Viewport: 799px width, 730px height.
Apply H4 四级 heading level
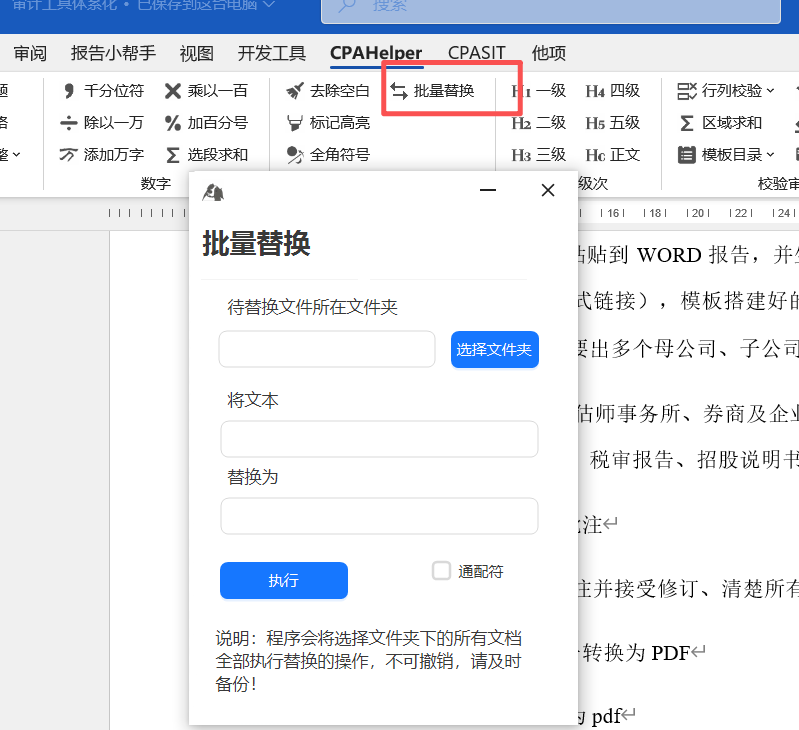click(x=612, y=91)
